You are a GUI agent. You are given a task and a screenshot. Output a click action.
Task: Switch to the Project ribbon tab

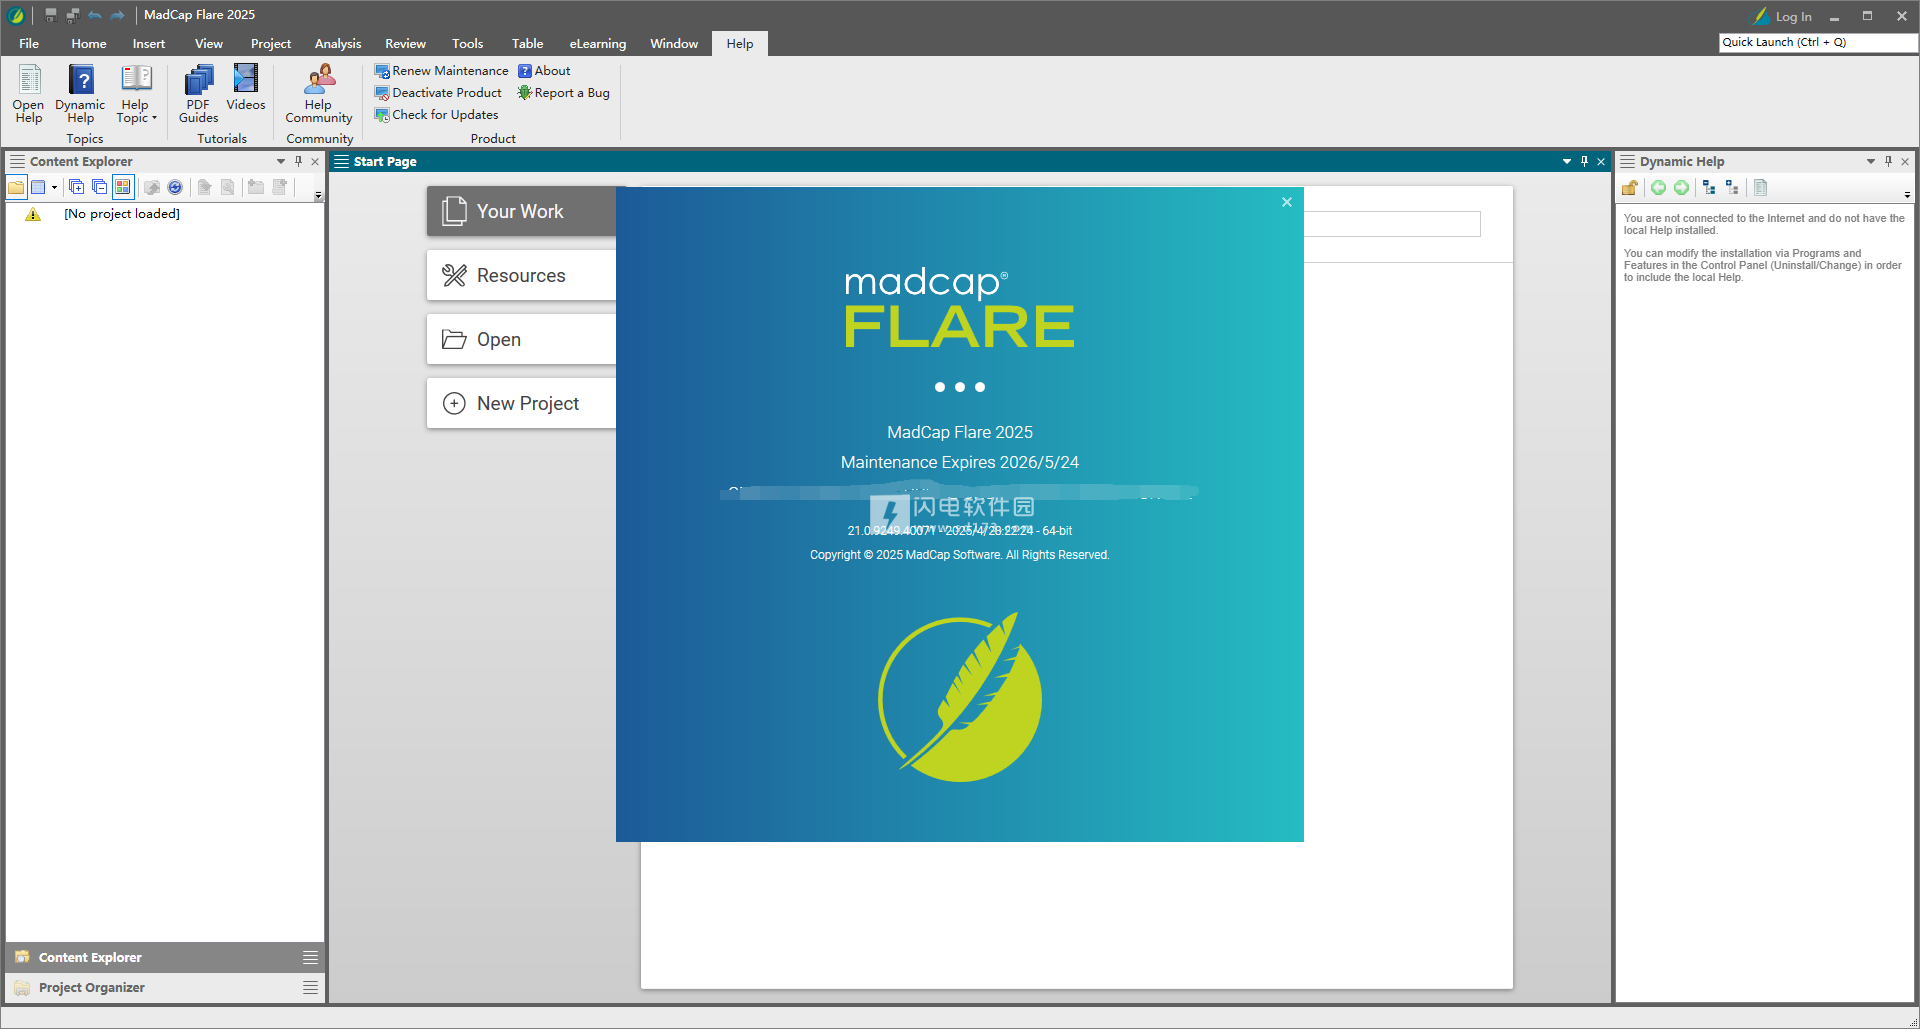point(271,44)
